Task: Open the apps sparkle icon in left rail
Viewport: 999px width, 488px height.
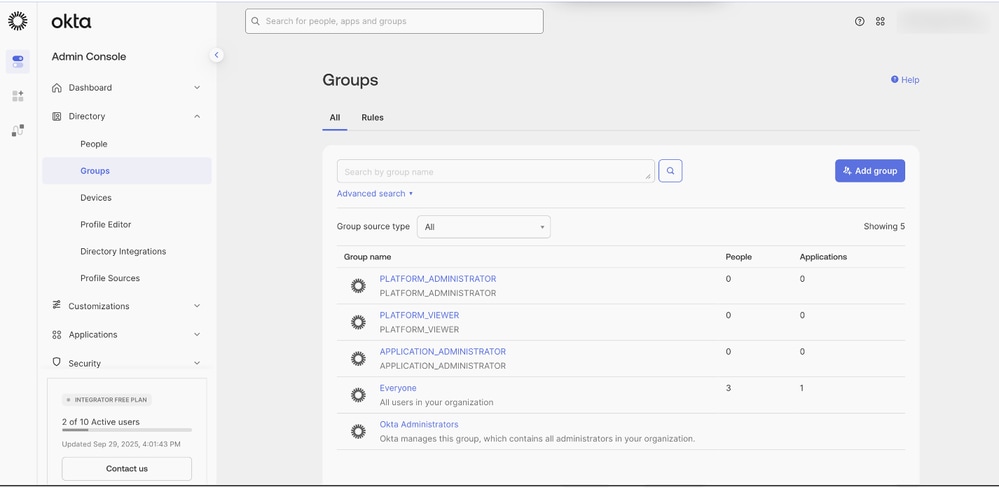Action: tap(18, 96)
